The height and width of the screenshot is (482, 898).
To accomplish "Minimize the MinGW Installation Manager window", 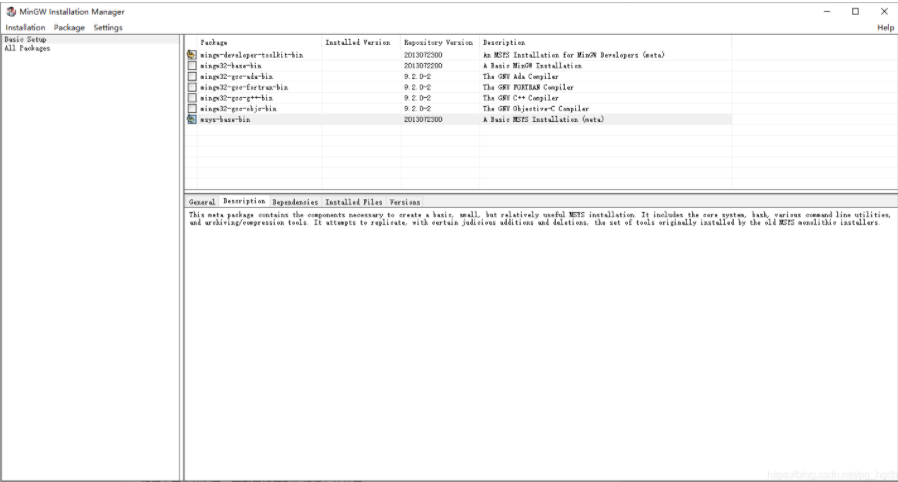I will [827, 11].
